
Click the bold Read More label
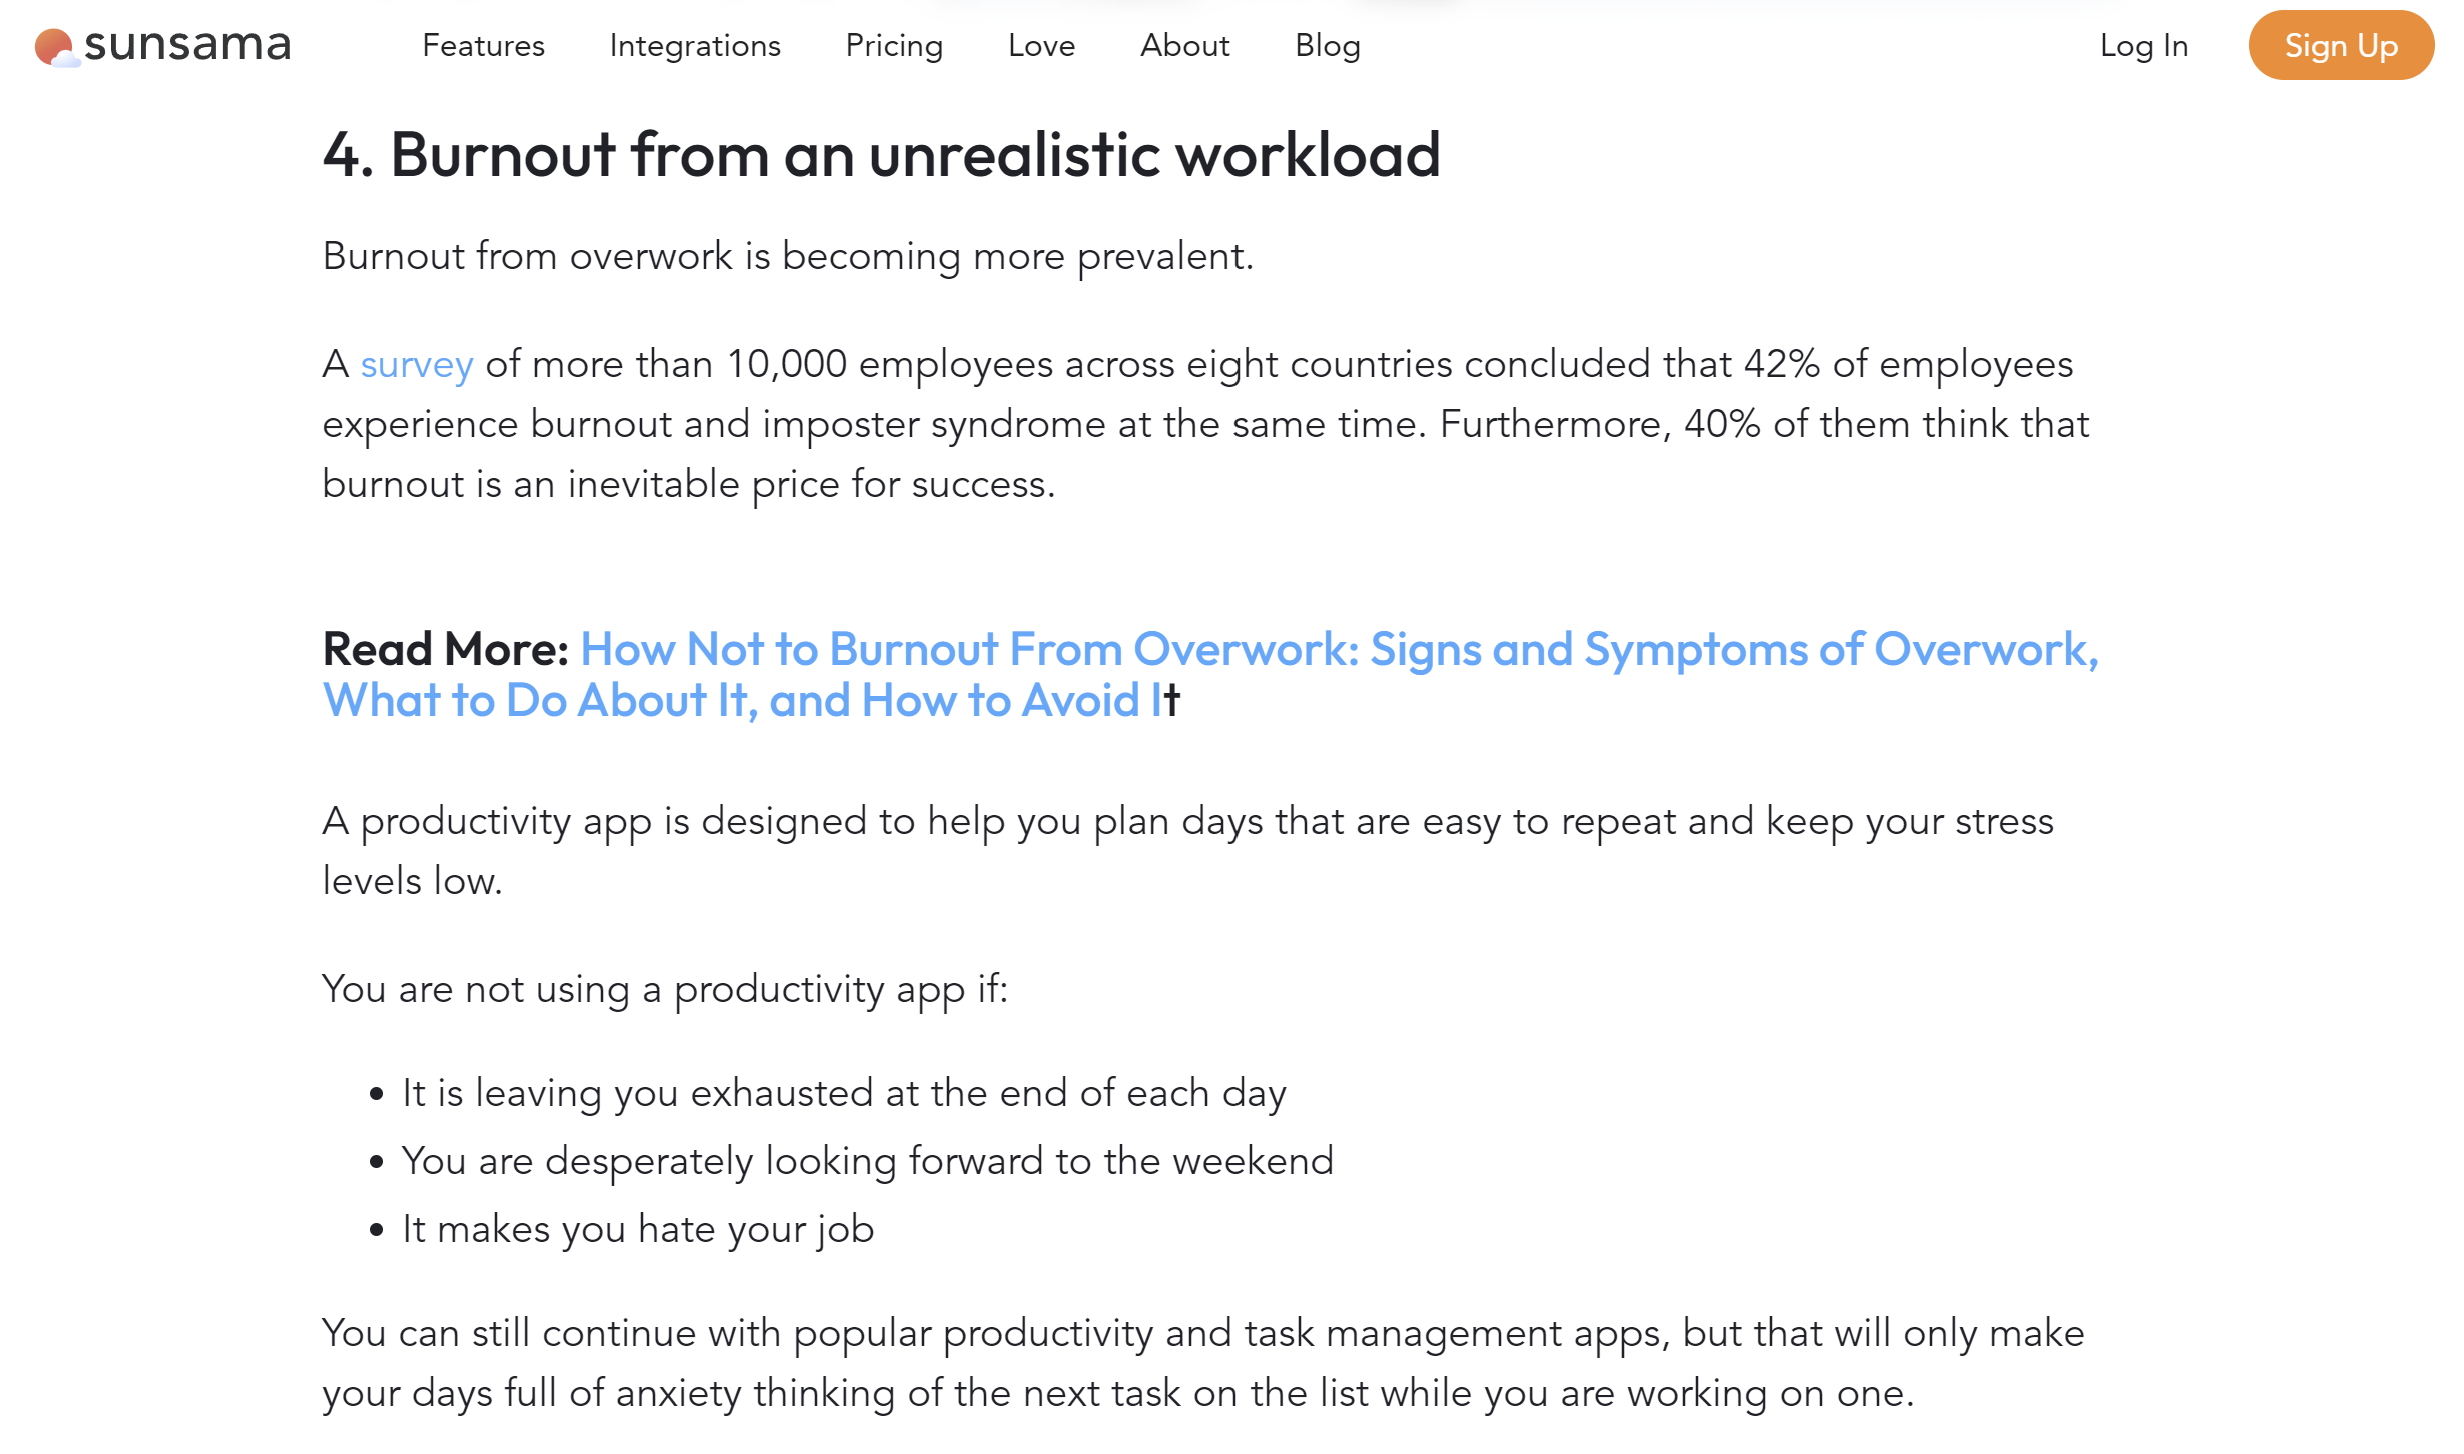click(446, 650)
